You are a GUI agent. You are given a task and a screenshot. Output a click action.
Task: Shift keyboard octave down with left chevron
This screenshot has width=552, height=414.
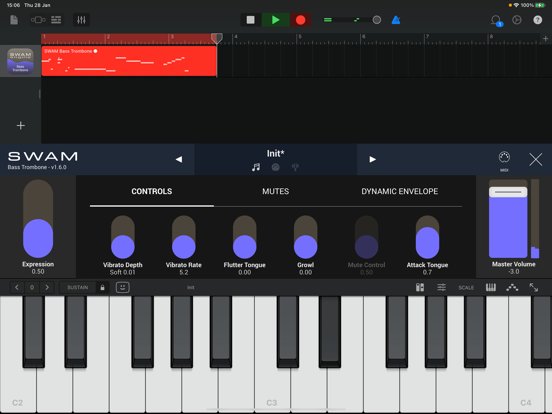[17, 287]
